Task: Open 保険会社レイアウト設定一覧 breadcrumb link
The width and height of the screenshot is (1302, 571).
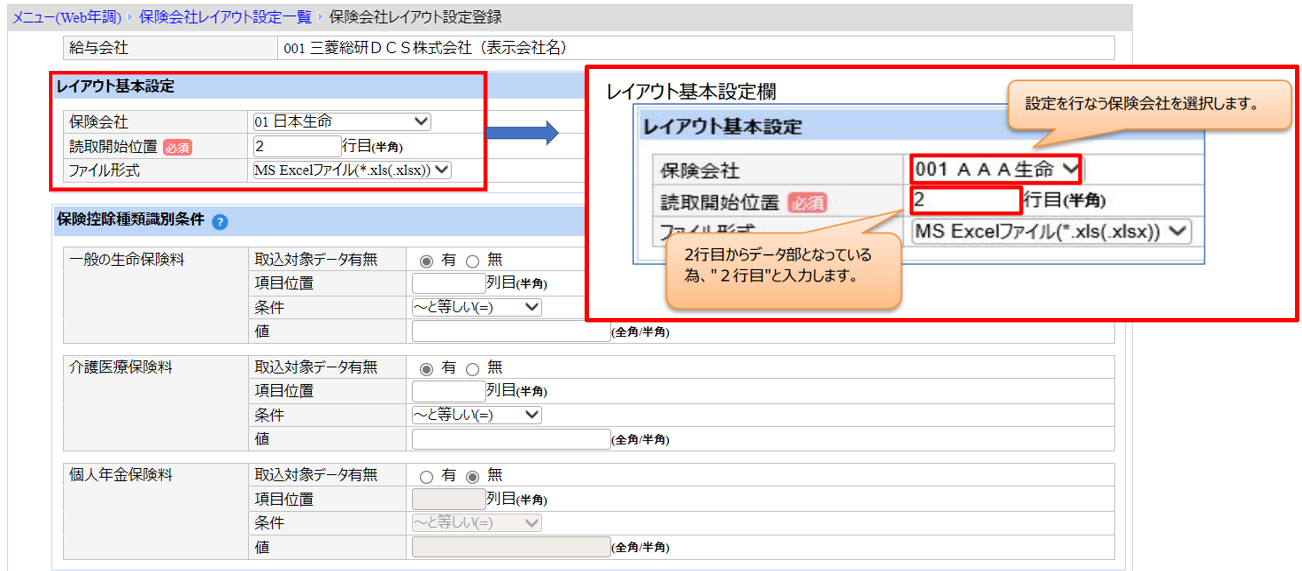Action: click(x=226, y=17)
